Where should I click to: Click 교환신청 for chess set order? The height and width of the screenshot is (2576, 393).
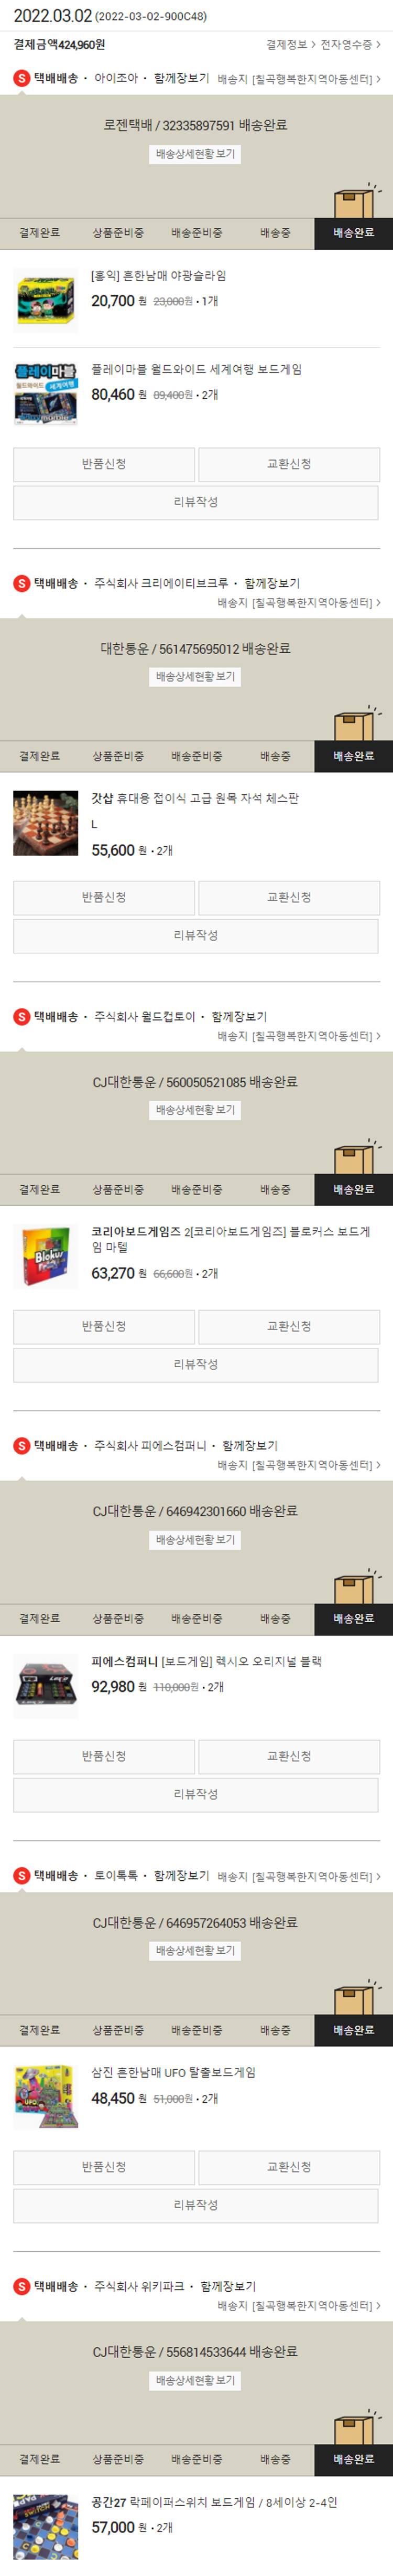pos(289,898)
